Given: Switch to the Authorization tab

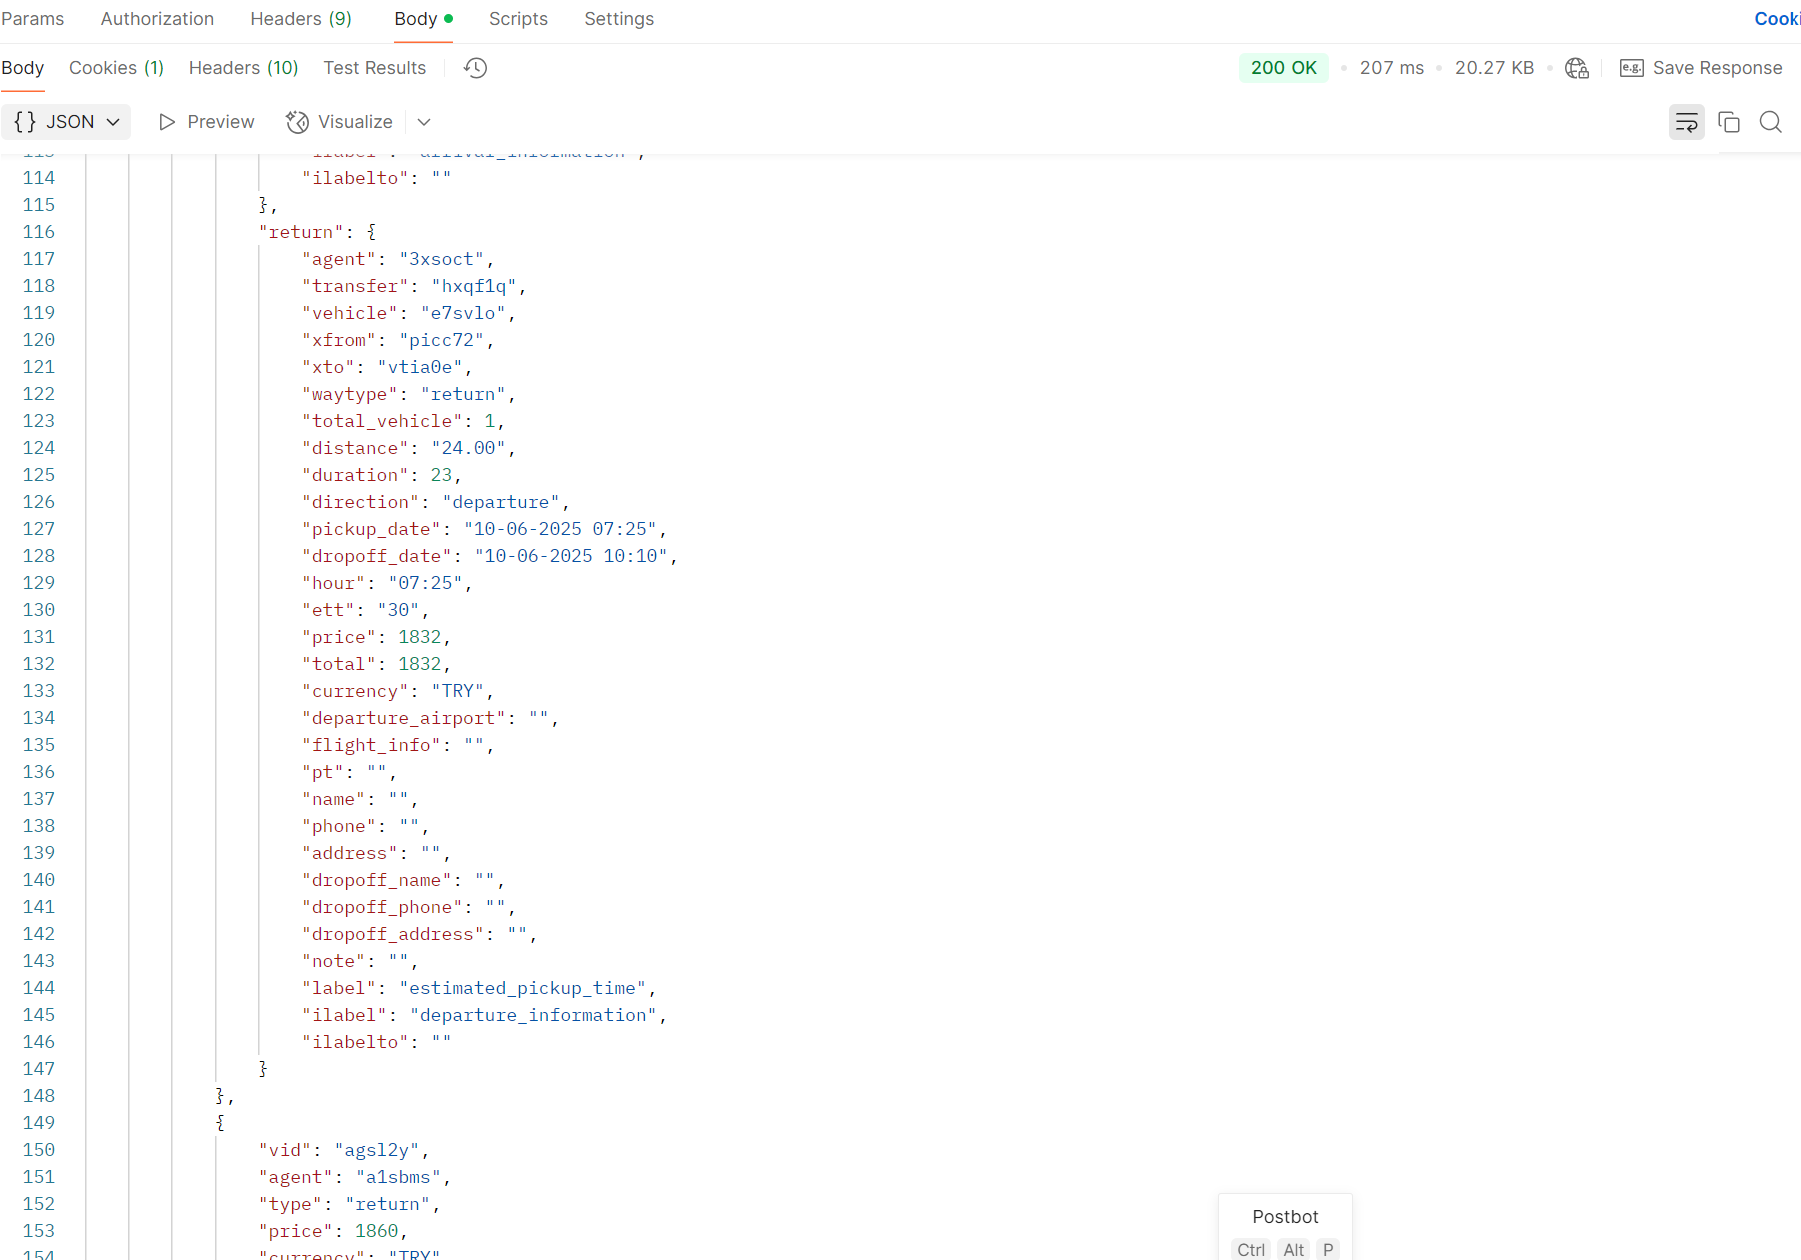Looking at the screenshot, I should tap(157, 19).
